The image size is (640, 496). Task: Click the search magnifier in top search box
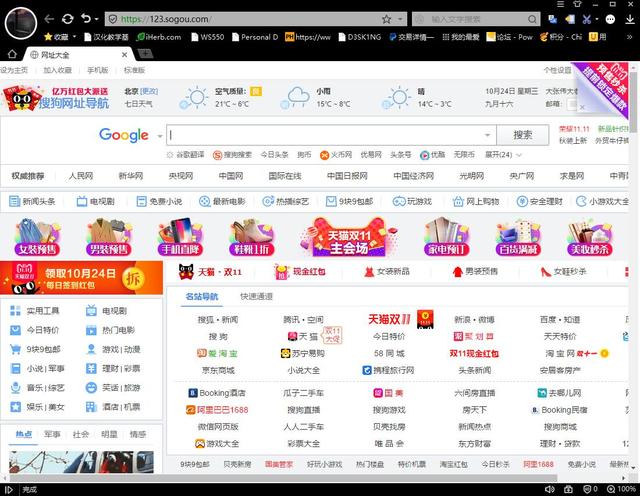click(532, 19)
